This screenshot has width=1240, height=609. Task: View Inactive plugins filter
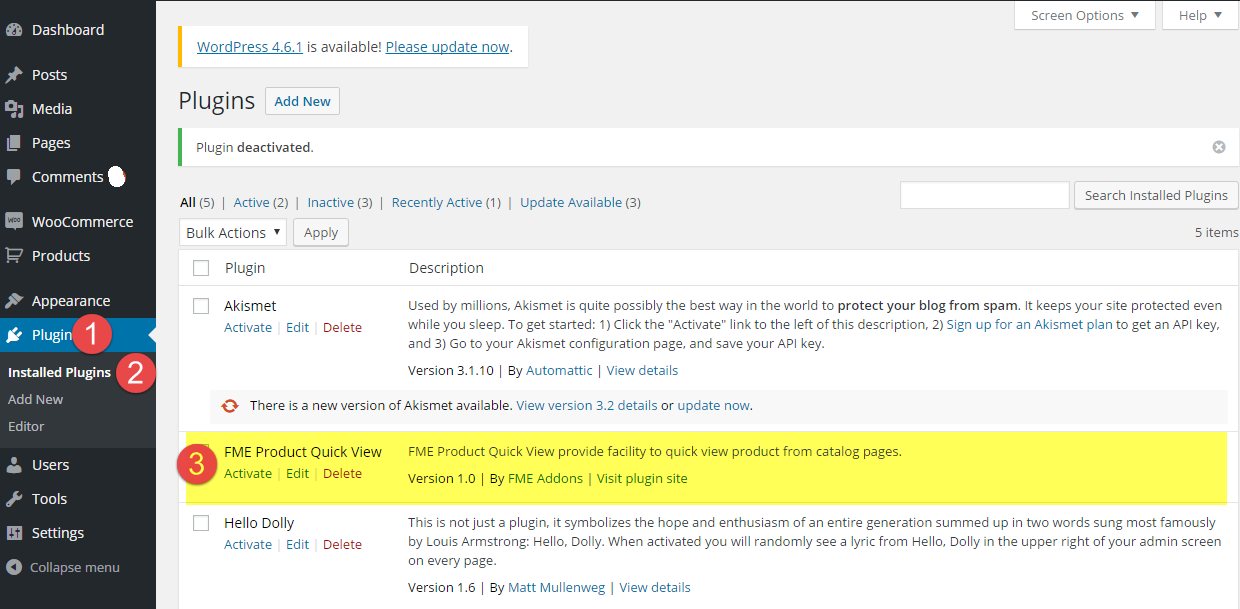(330, 202)
